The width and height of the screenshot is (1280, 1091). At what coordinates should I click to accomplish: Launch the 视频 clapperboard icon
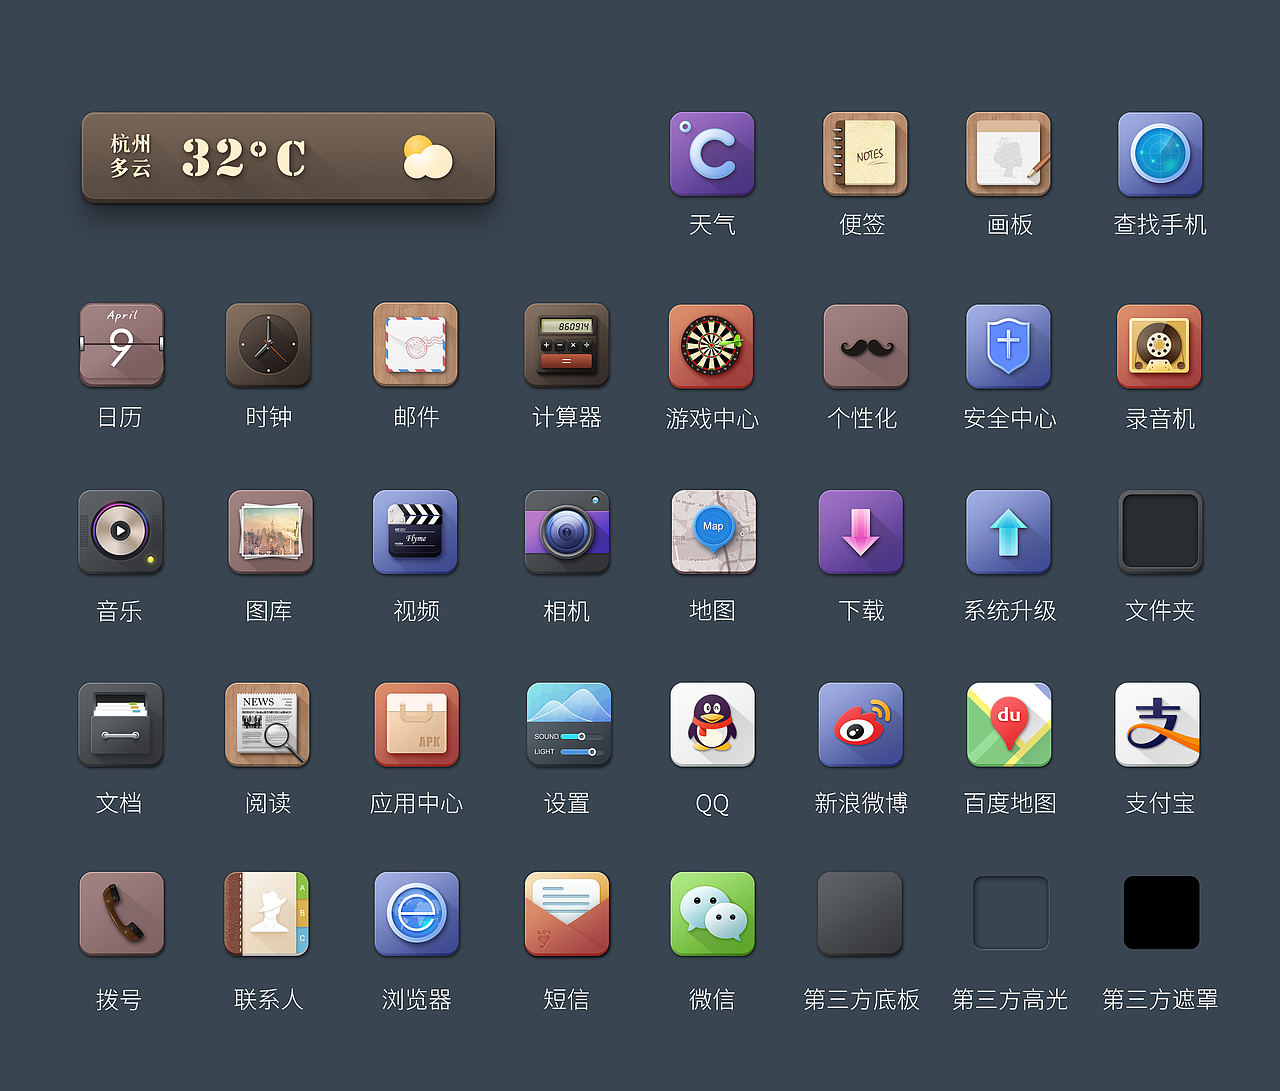415,532
